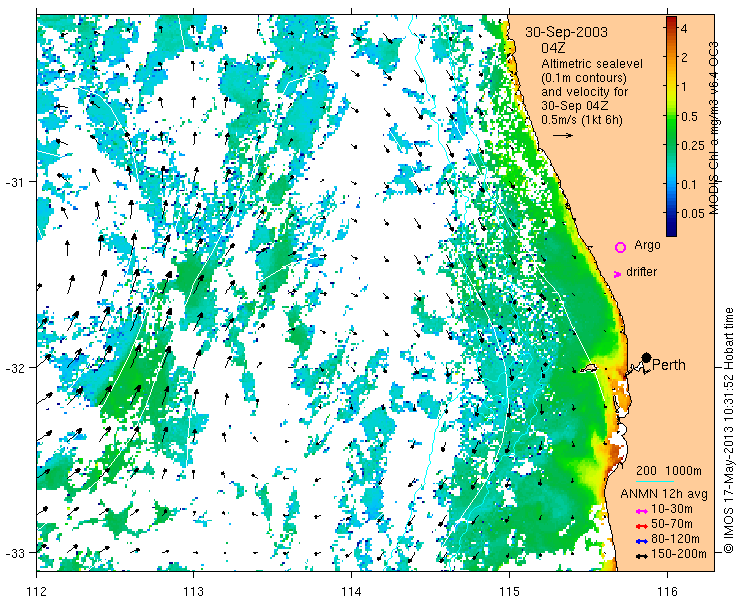Click longitude axis label 114
The height and width of the screenshot is (600, 740).
pyautogui.click(x=351, y=591)
